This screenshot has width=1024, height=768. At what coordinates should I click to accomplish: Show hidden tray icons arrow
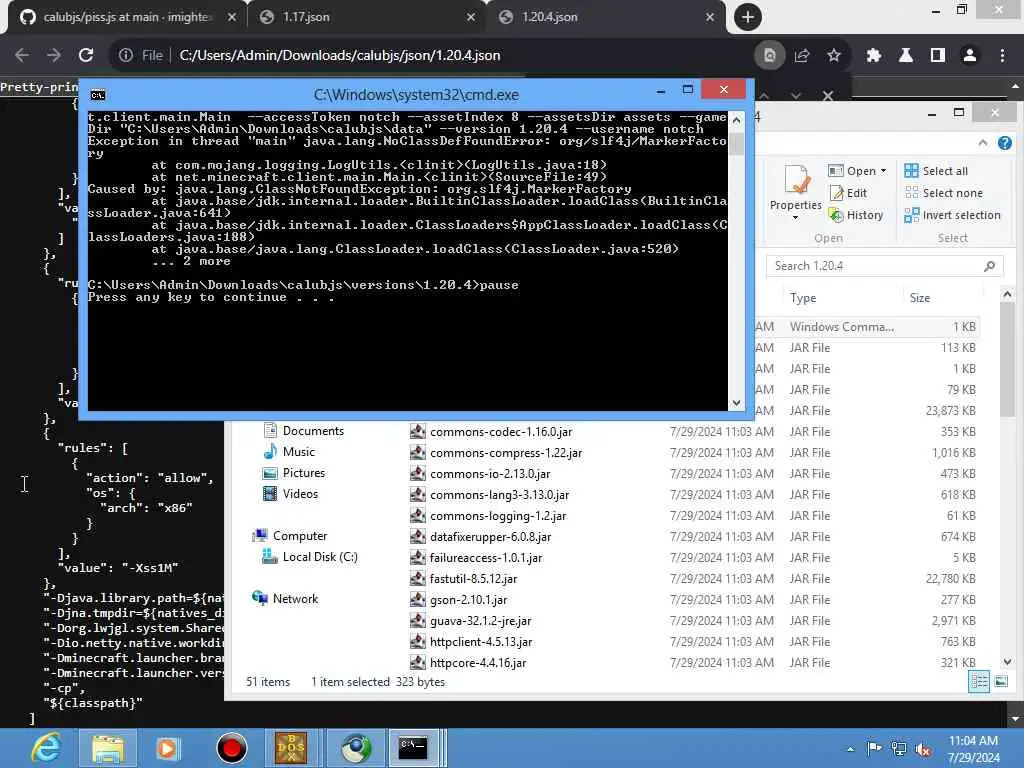pos(850,749)
